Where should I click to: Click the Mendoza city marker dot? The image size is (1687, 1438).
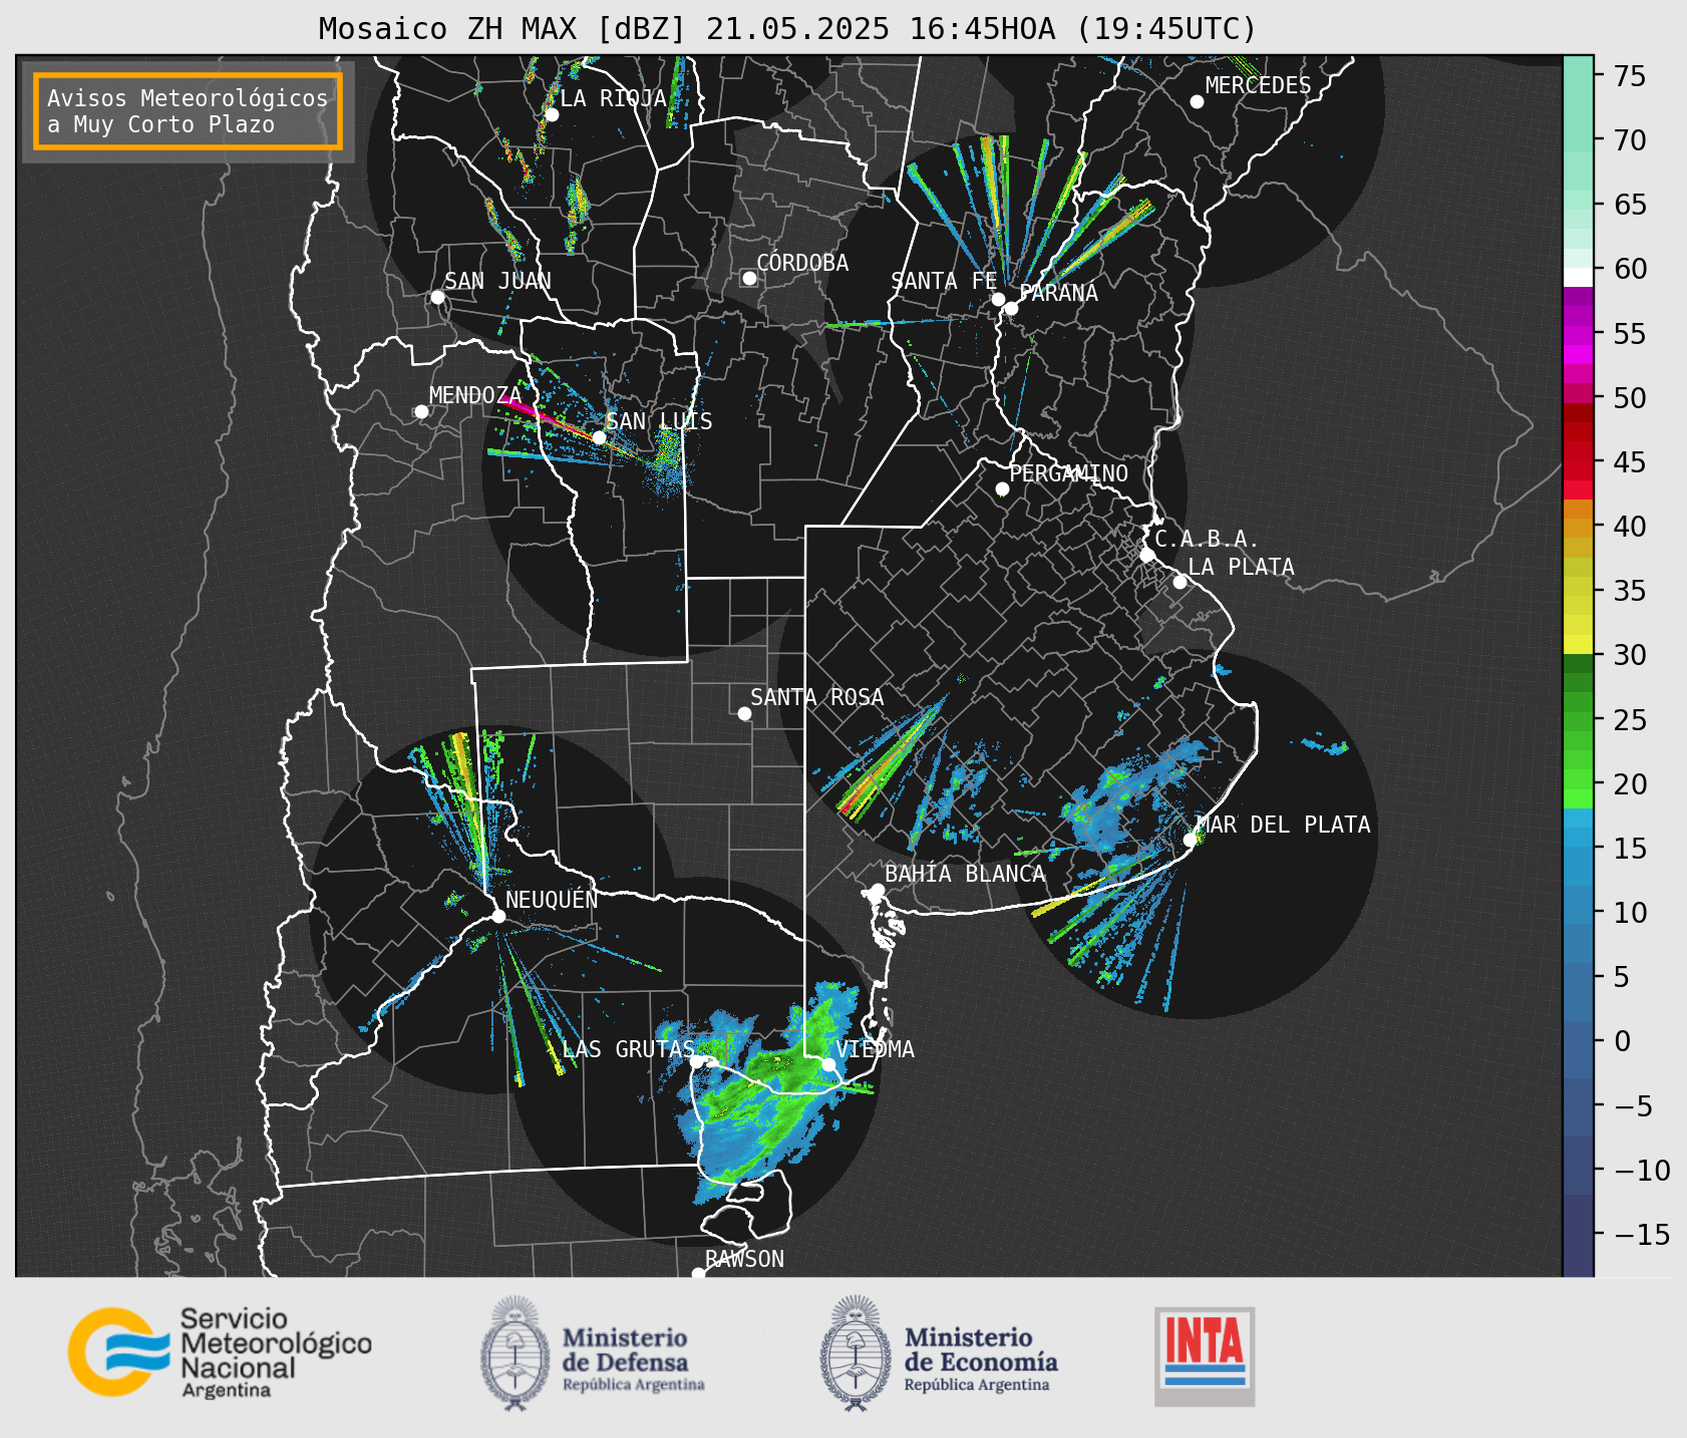tap(422, 412)
